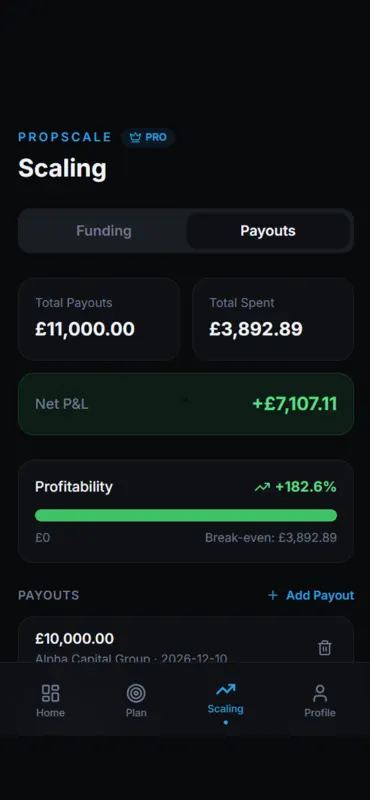Image resolution: width=370 pixels, height=800 pixels.
Task: Click the green Profitability progress bar
Action: (186, 515)
